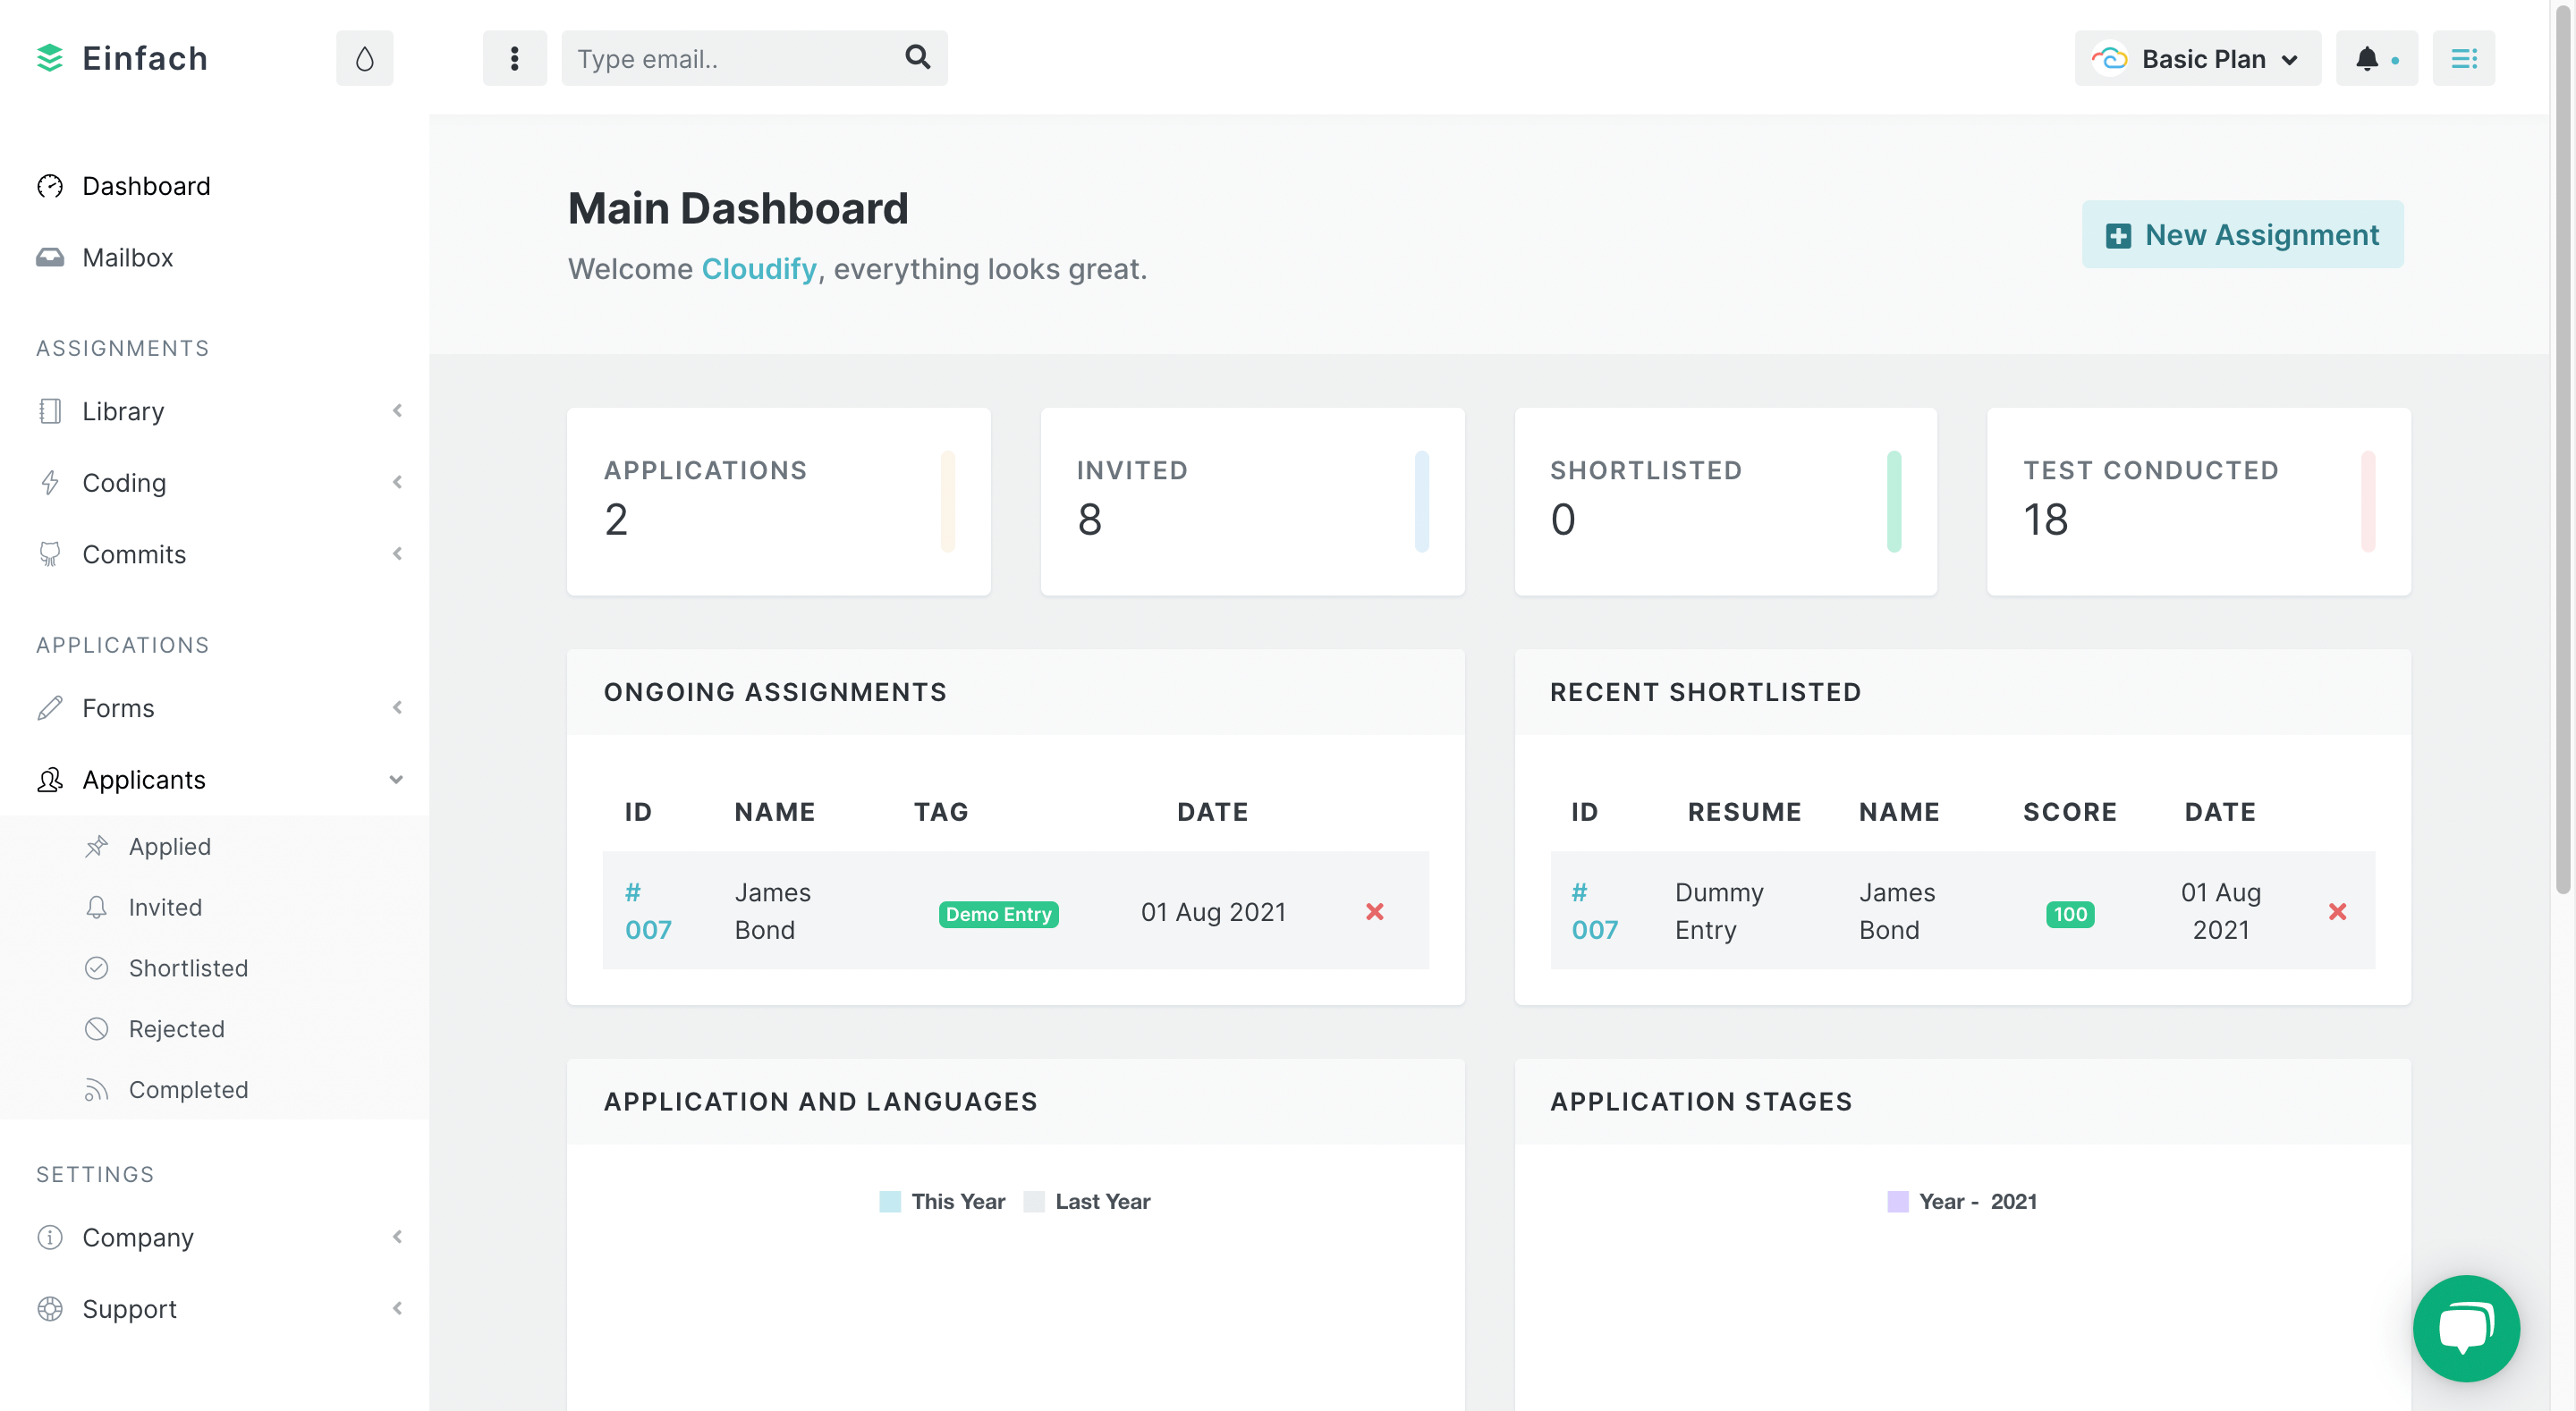Click the Coding assignments icon
2576x1411 pixels.
tap(48, 481)
